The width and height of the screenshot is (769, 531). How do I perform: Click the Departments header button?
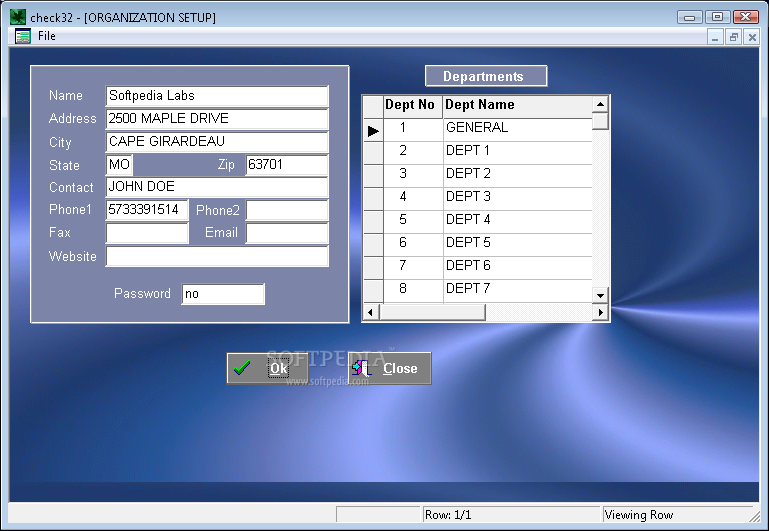point(486,76)
